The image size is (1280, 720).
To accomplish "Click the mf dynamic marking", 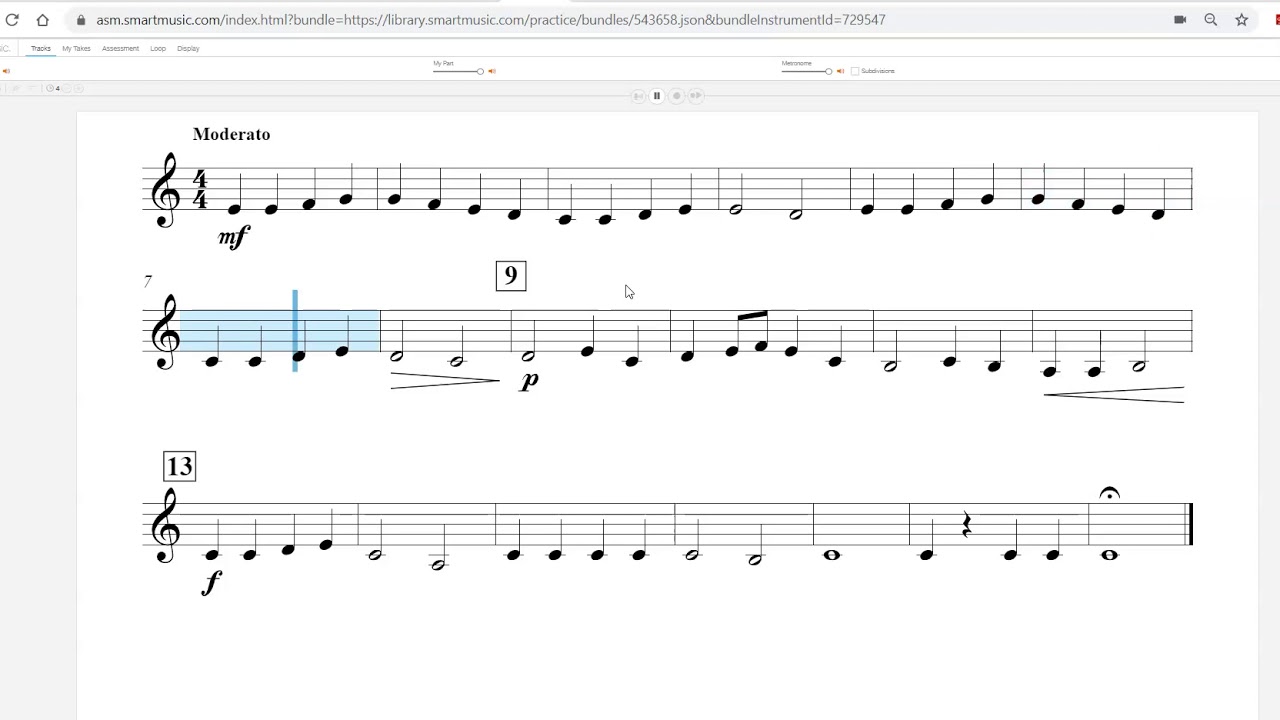I will pyautogui.click(x=234, y=237).
